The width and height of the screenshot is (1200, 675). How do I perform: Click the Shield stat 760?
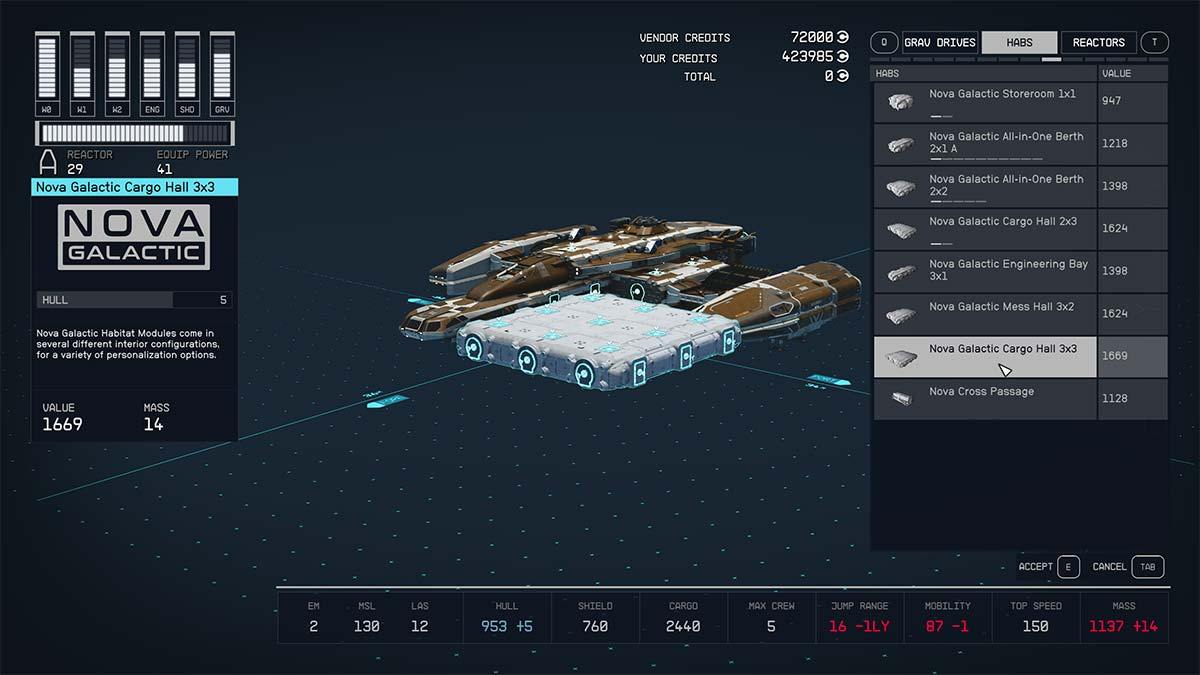[594, 626]
